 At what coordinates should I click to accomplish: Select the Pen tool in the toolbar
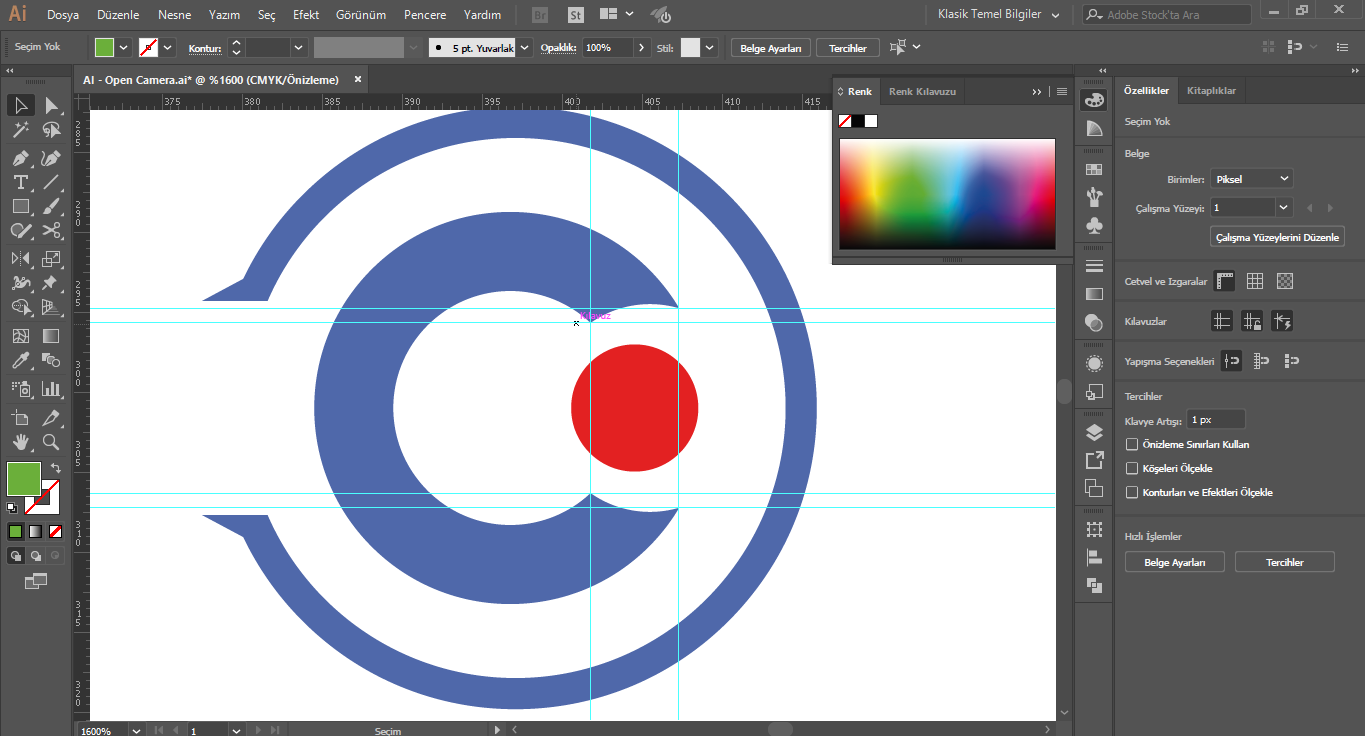tap(20, 158)
